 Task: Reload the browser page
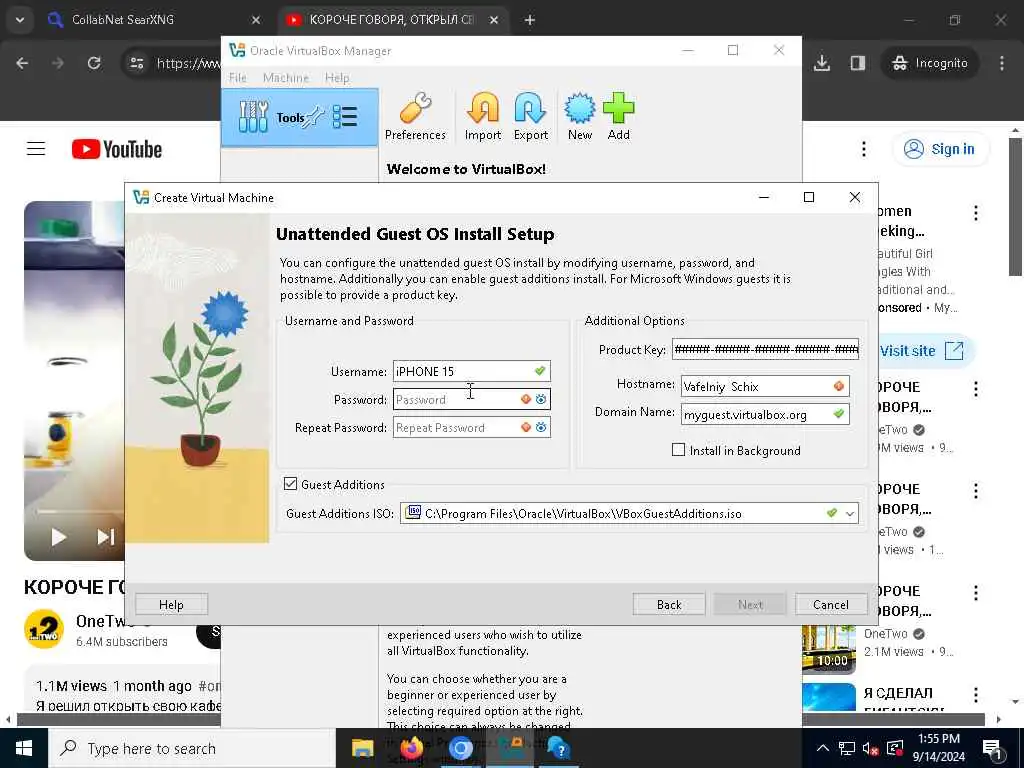[x=94, y=63]
